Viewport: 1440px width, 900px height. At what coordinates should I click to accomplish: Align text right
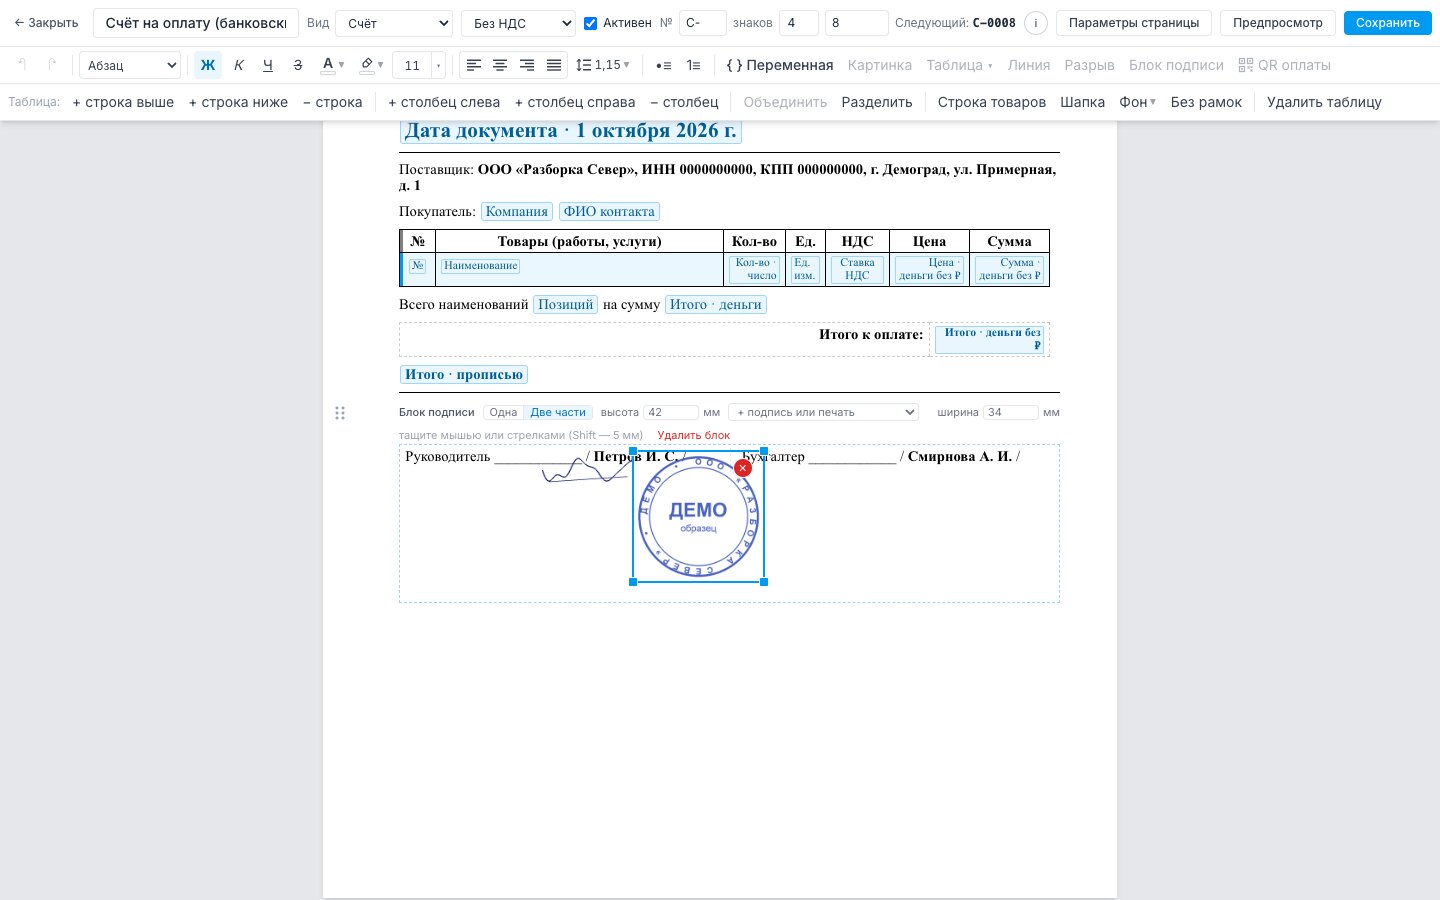pyautogui.click(x=527, y=65)
